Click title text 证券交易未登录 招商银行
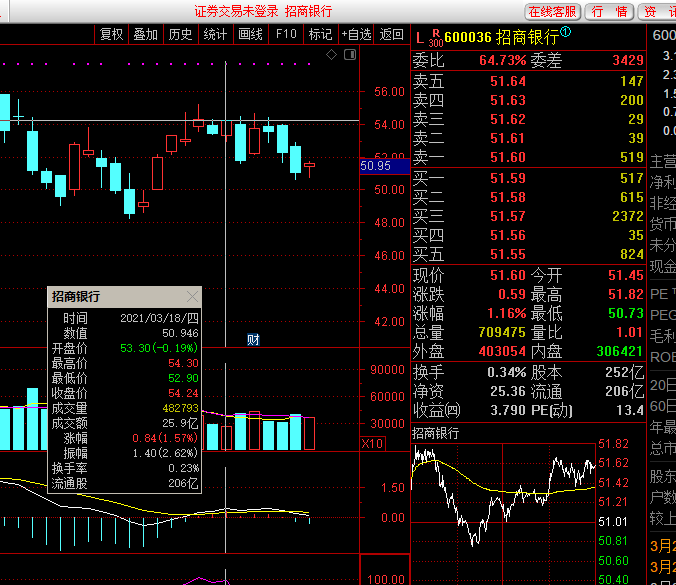The width and height of the screenshot is (676, 585). pos(263,11)
